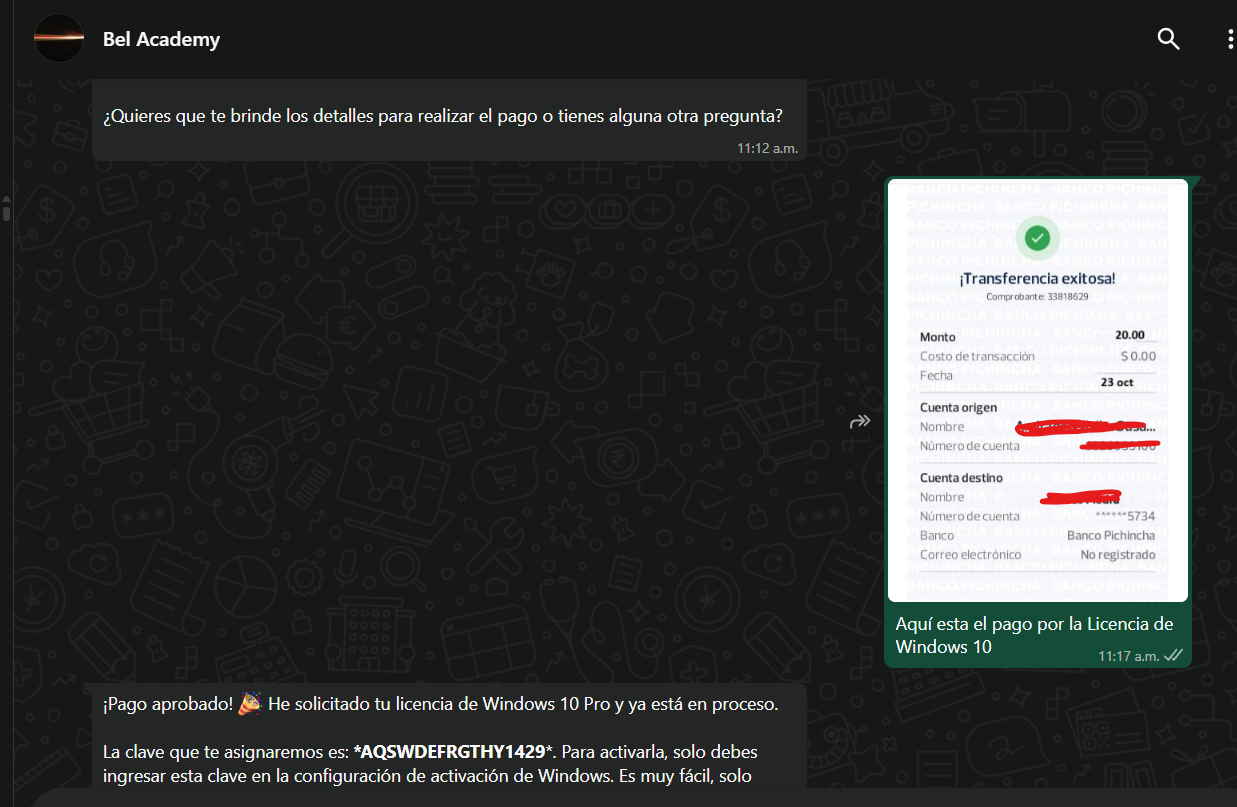The width and height of the screenshot is (1237, 807).
Task: Click the 11:12 a.m. message timestamp
Action: point(767,148)
